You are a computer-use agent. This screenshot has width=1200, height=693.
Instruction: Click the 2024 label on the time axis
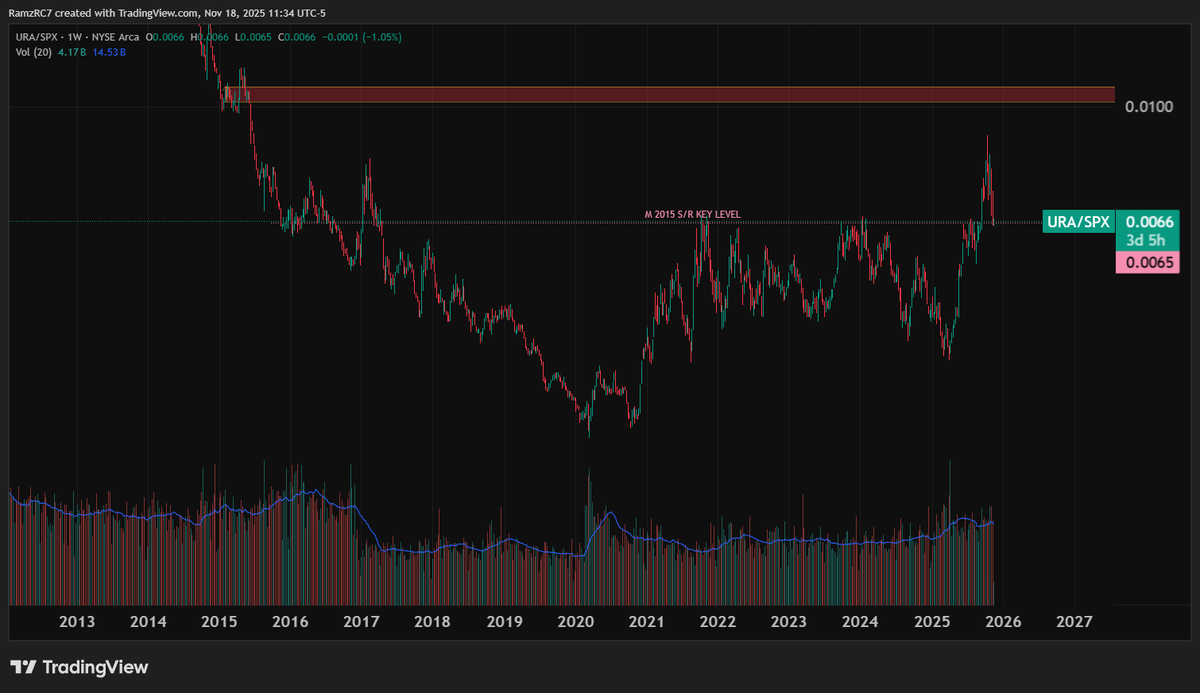tap(860, 621)
